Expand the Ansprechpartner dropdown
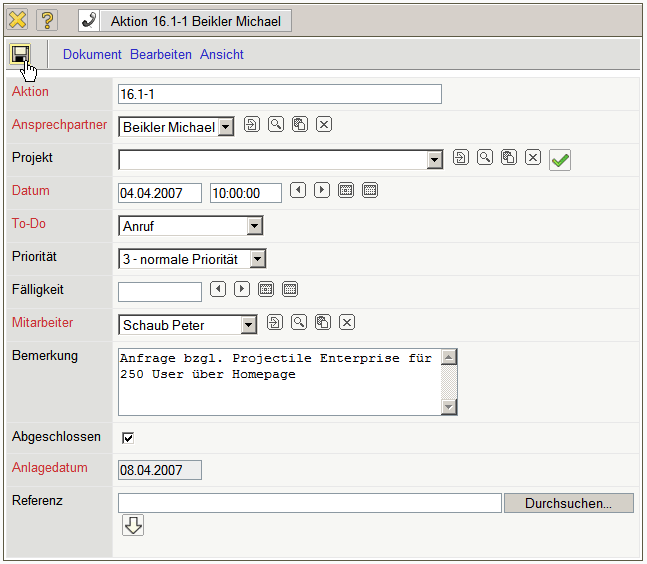The height and width of the screenshot is (564, 647). (226, 127)
